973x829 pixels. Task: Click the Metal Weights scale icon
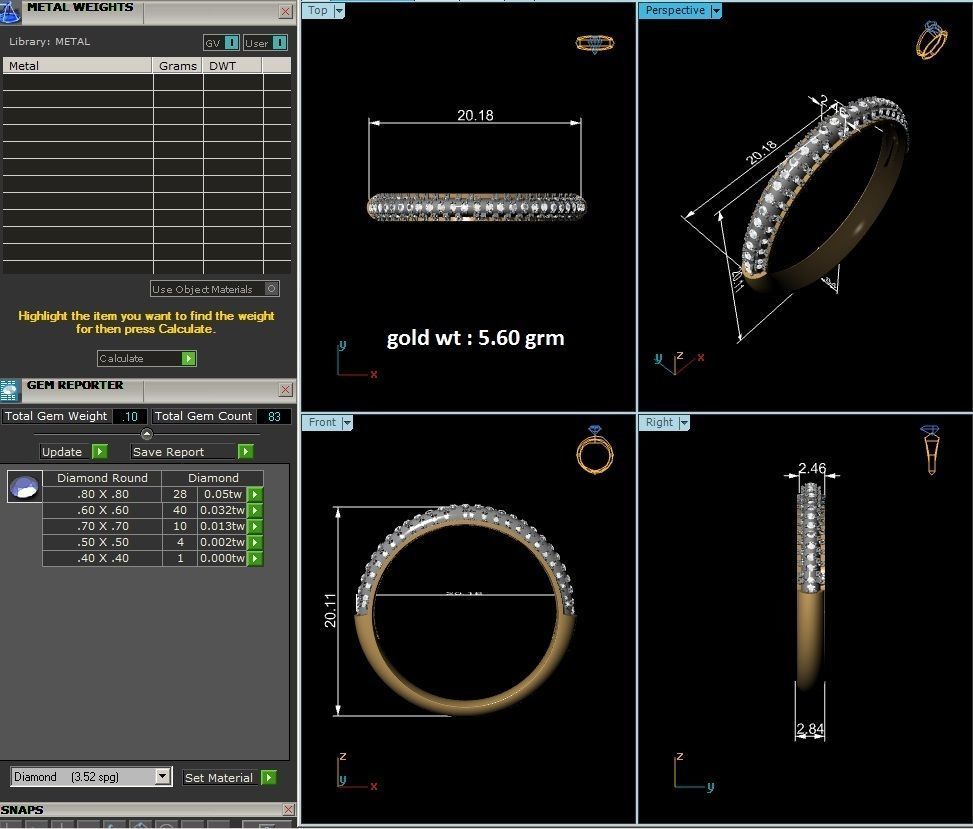(9, 12)
